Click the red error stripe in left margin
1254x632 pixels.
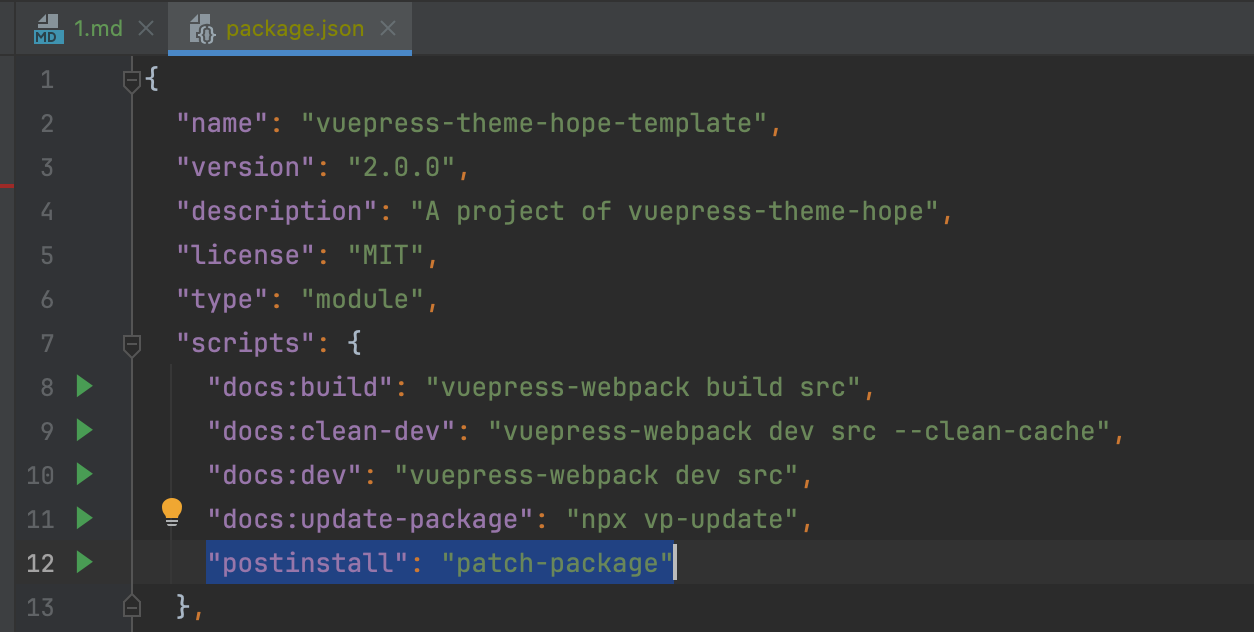point(7,186)
